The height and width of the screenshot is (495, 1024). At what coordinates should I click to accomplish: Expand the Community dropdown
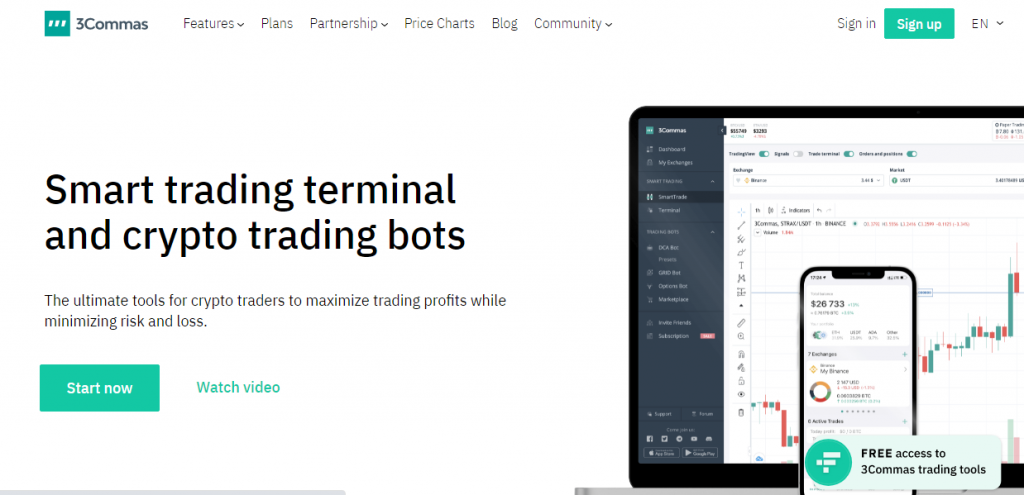coord(573,24)
